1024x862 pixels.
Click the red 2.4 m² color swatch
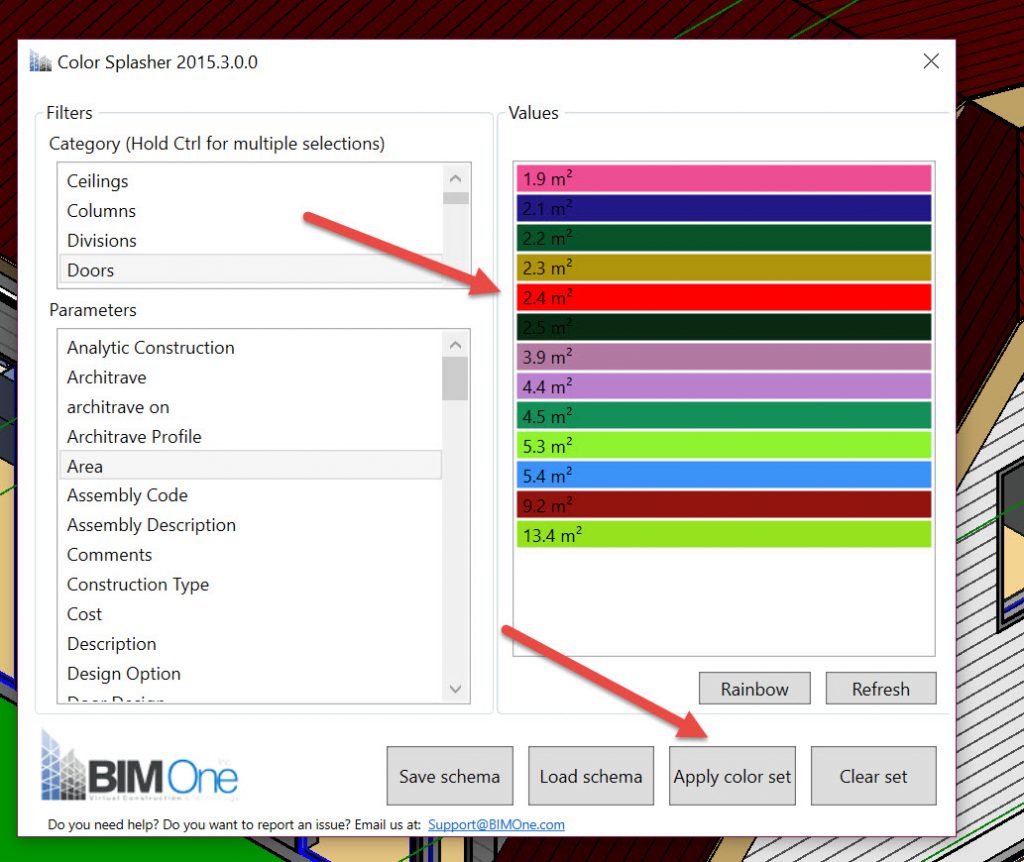[724, 297]
